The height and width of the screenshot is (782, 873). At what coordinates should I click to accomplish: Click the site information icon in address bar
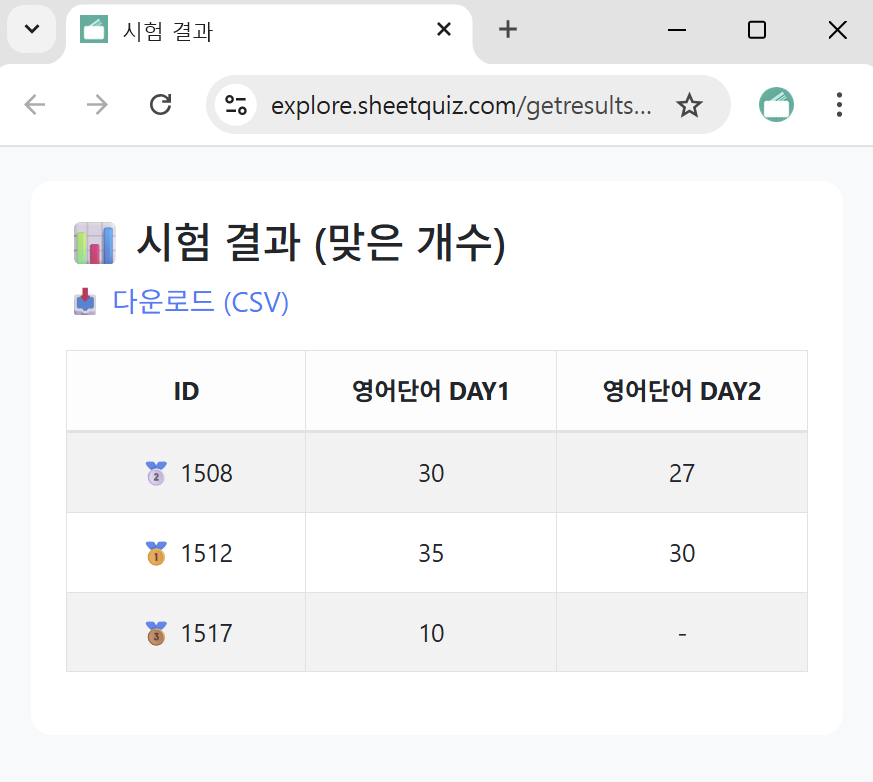pos(236,104)
